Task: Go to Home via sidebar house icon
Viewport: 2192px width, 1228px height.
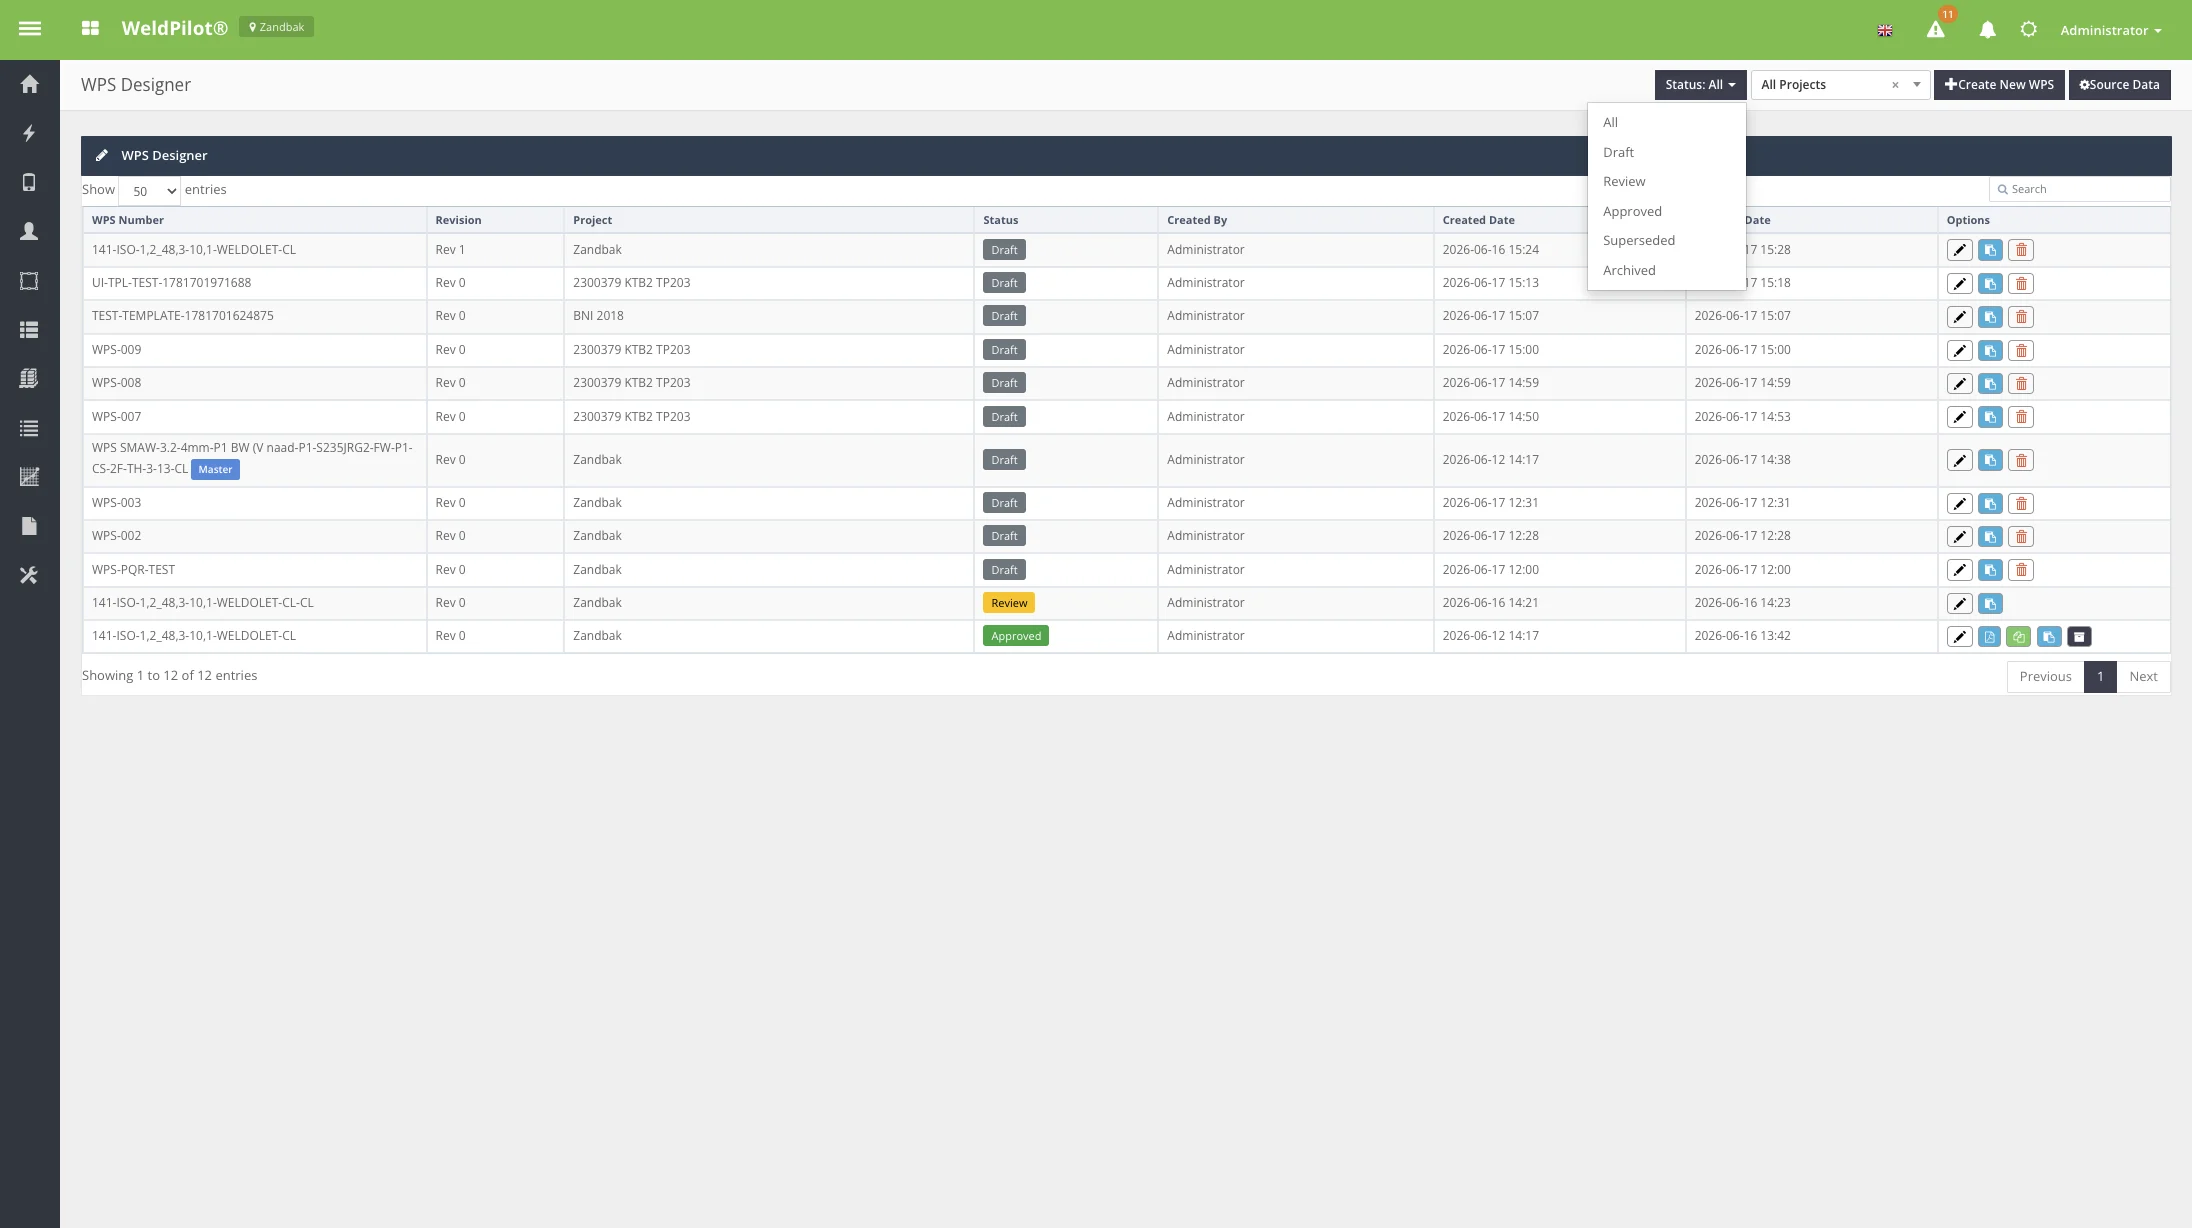Action: point(29,84)
